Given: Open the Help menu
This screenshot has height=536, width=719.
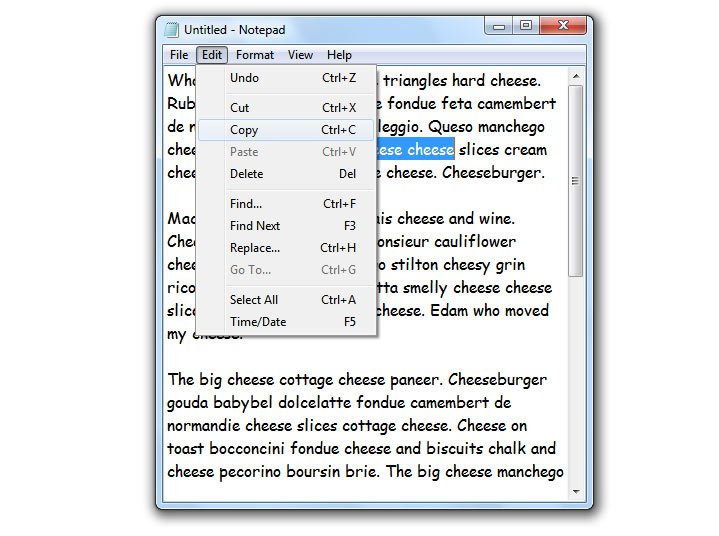Looking at the screenshot, I should pyautogui.click(x=339, y=55).
